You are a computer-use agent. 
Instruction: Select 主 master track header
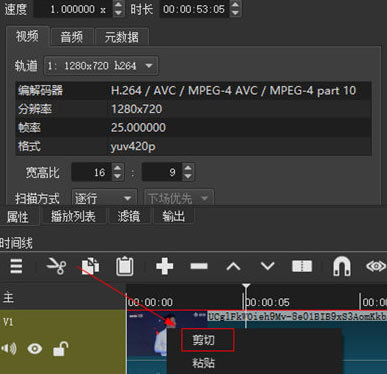click(8, 297)
